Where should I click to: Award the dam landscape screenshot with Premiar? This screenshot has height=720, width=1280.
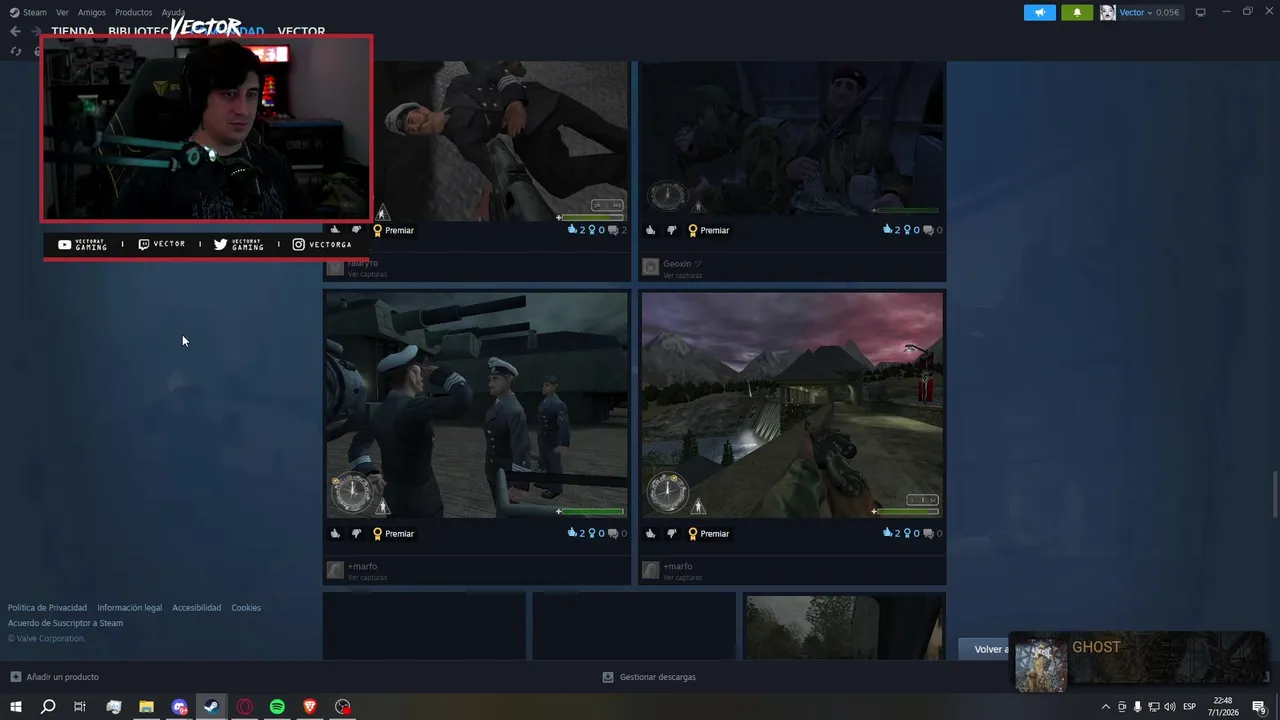708,533
